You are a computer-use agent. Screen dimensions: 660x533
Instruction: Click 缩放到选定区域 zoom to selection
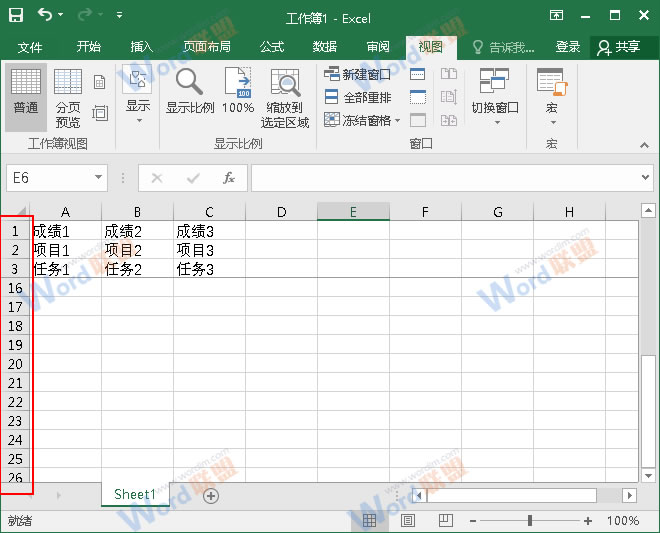(285, 98)
